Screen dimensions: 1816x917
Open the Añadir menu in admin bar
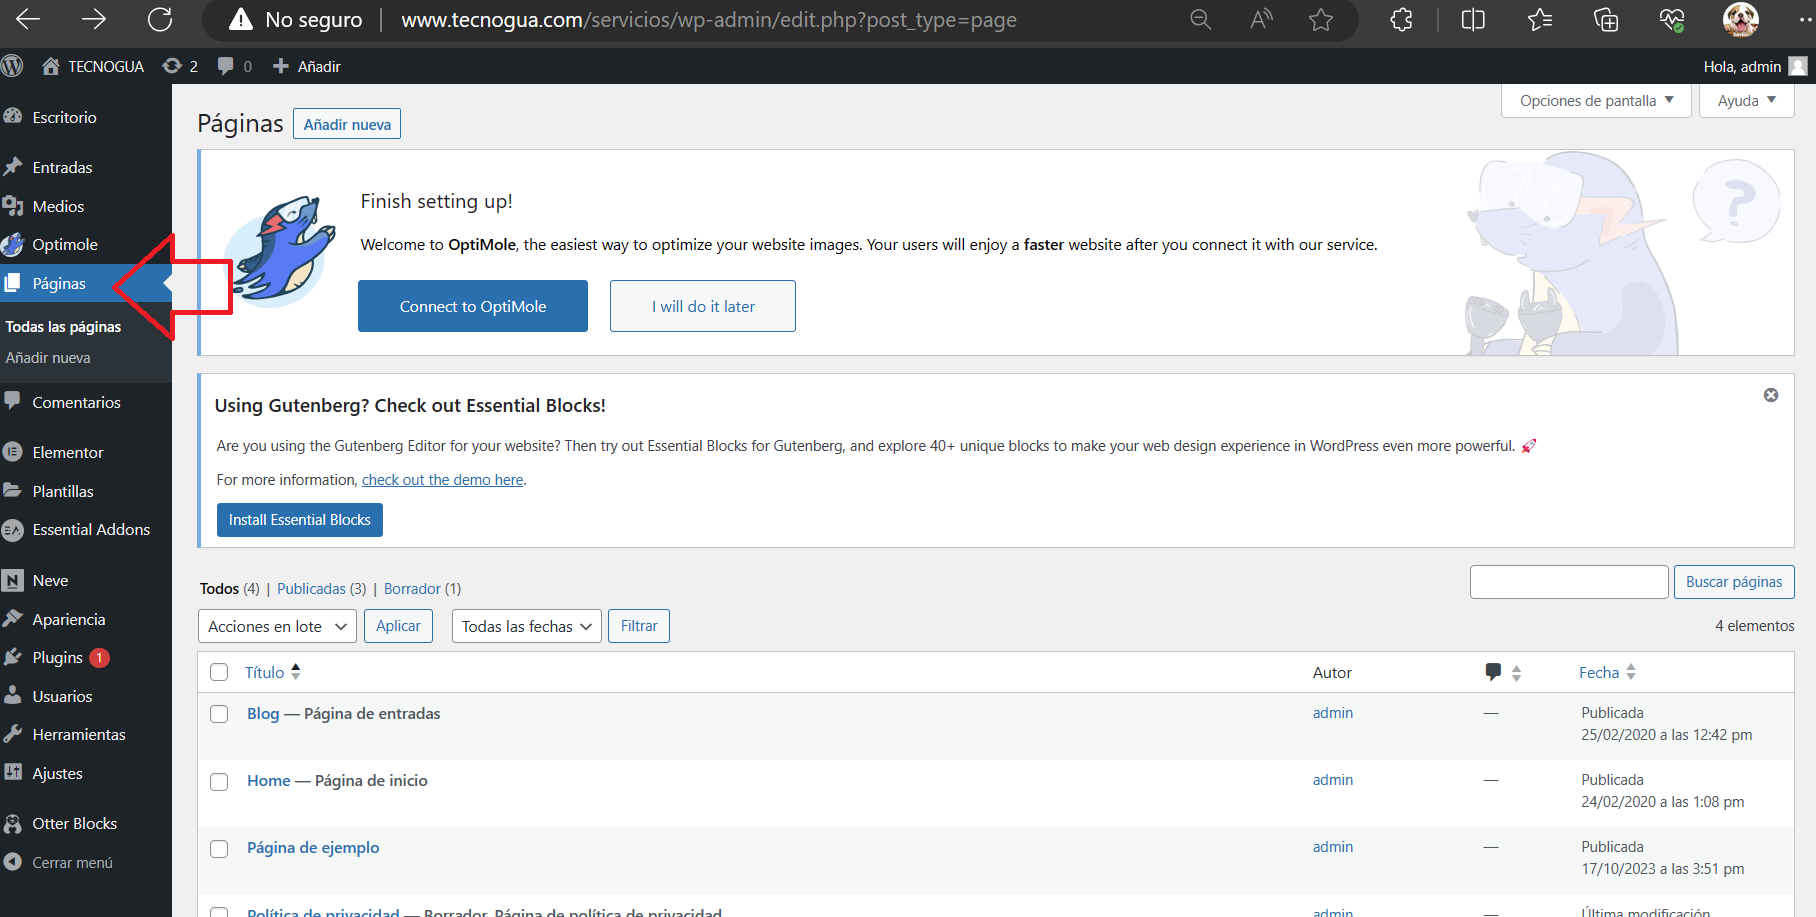coord(307,66)
